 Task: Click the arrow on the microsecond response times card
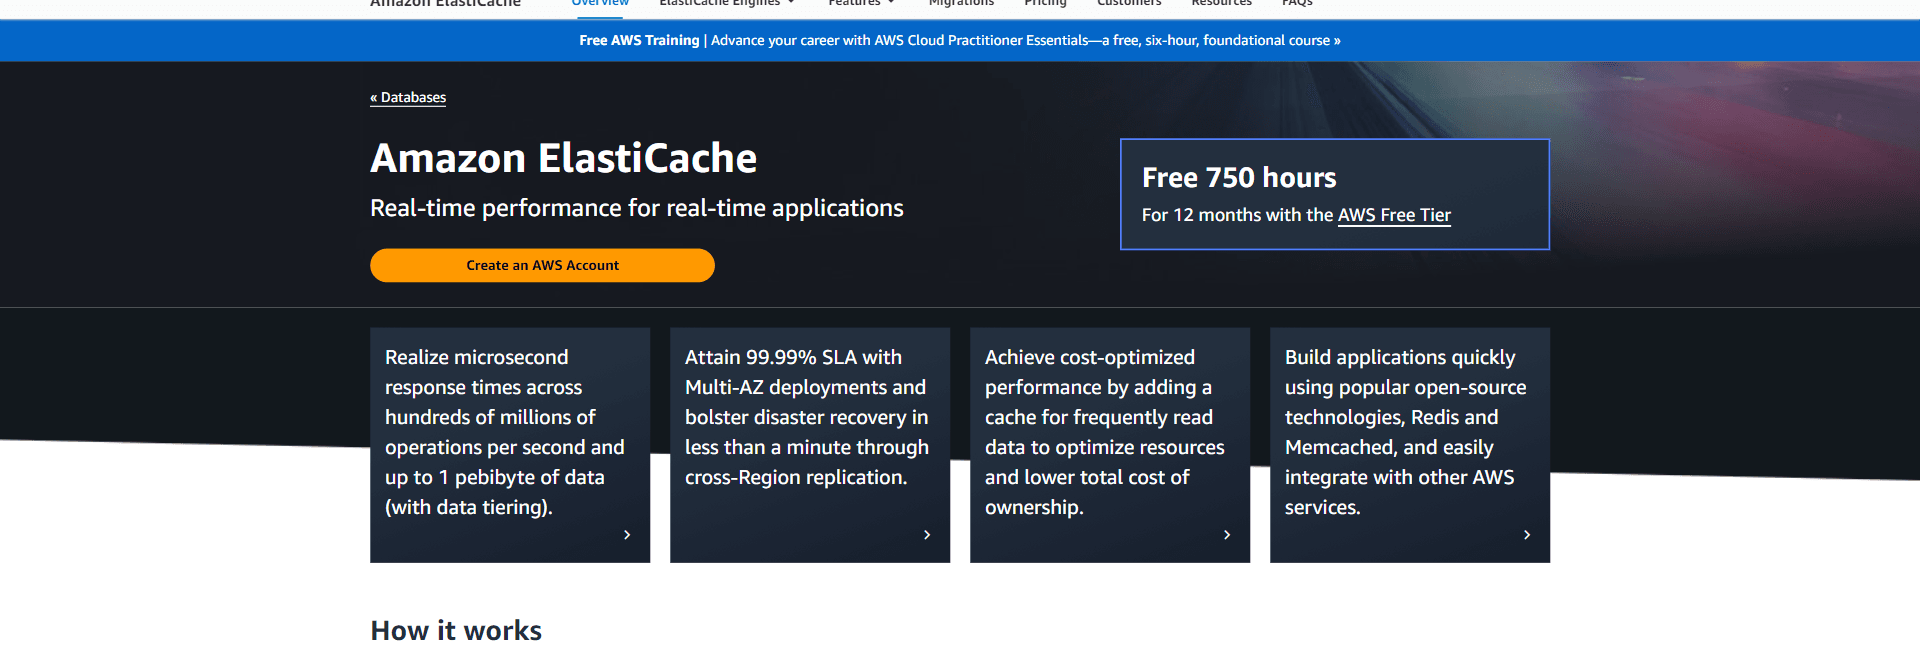pyautogui.click(x=627, y=535)
